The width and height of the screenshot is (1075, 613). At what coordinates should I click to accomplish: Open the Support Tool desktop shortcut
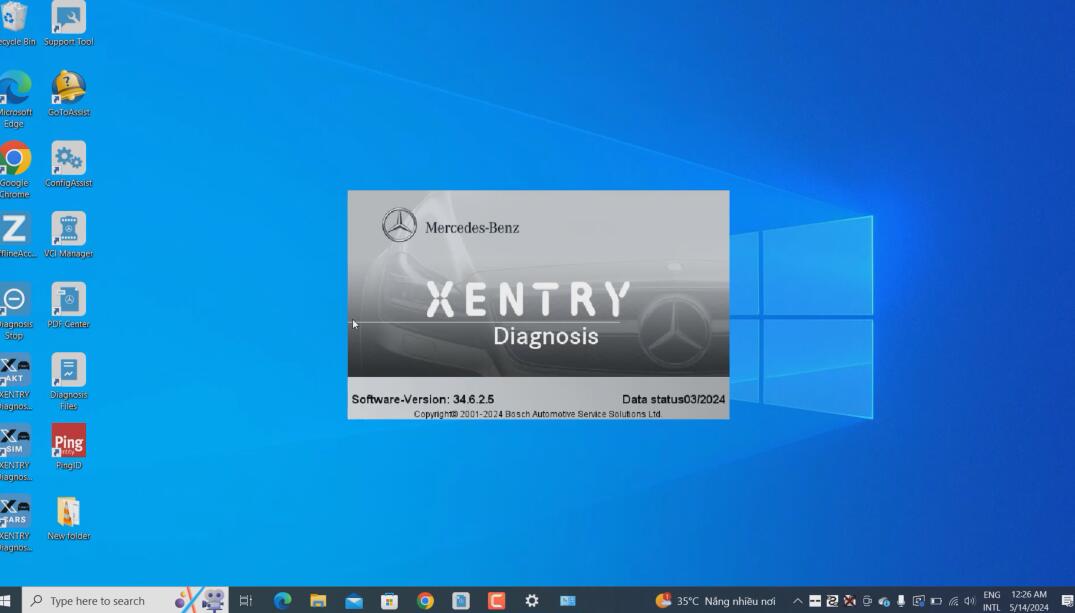[69, 24]
